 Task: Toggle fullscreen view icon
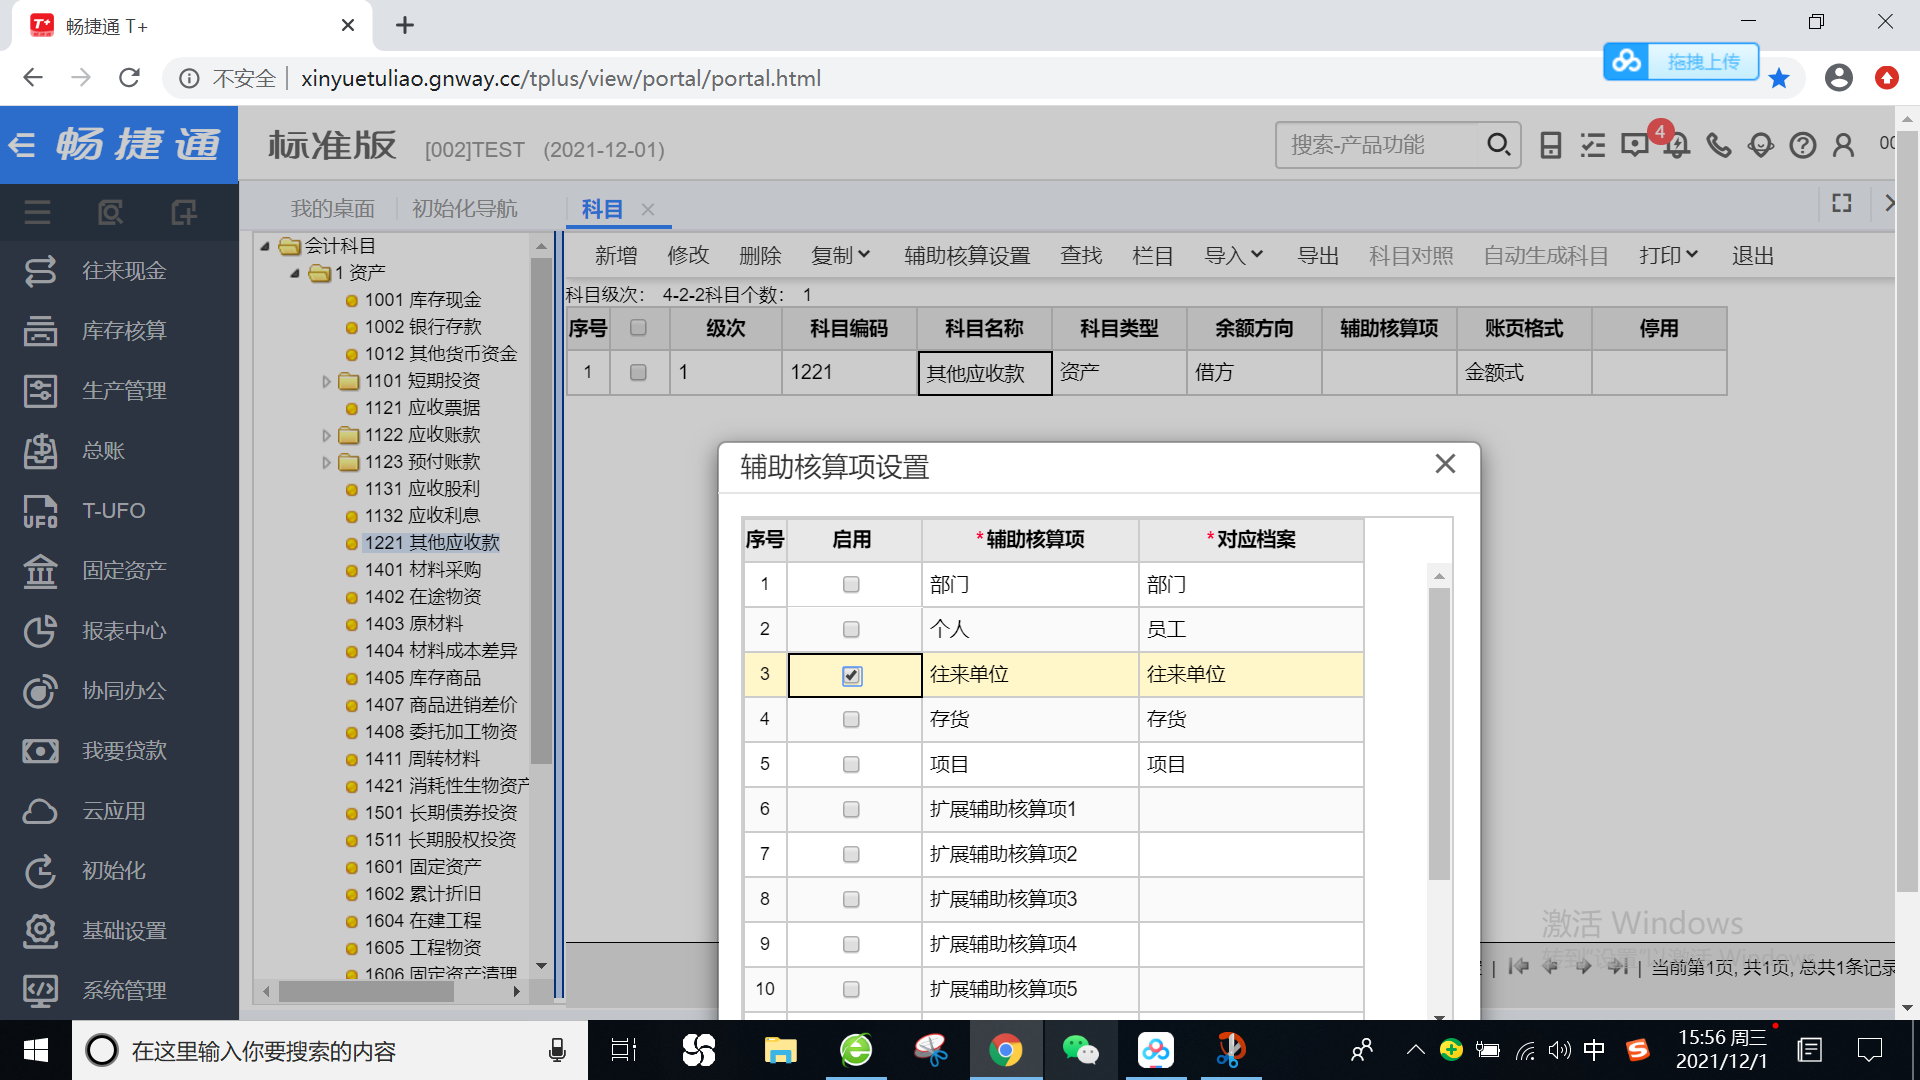(1842, 203)
